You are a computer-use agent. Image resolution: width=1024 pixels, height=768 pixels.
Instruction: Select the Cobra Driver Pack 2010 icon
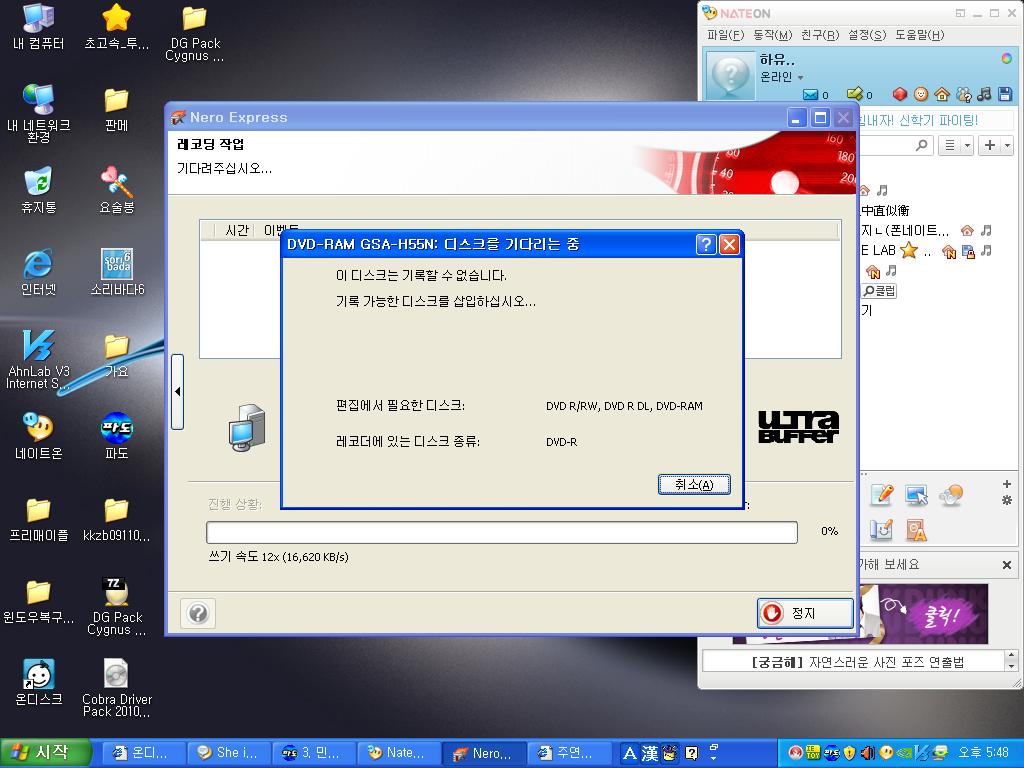(117, 688)
